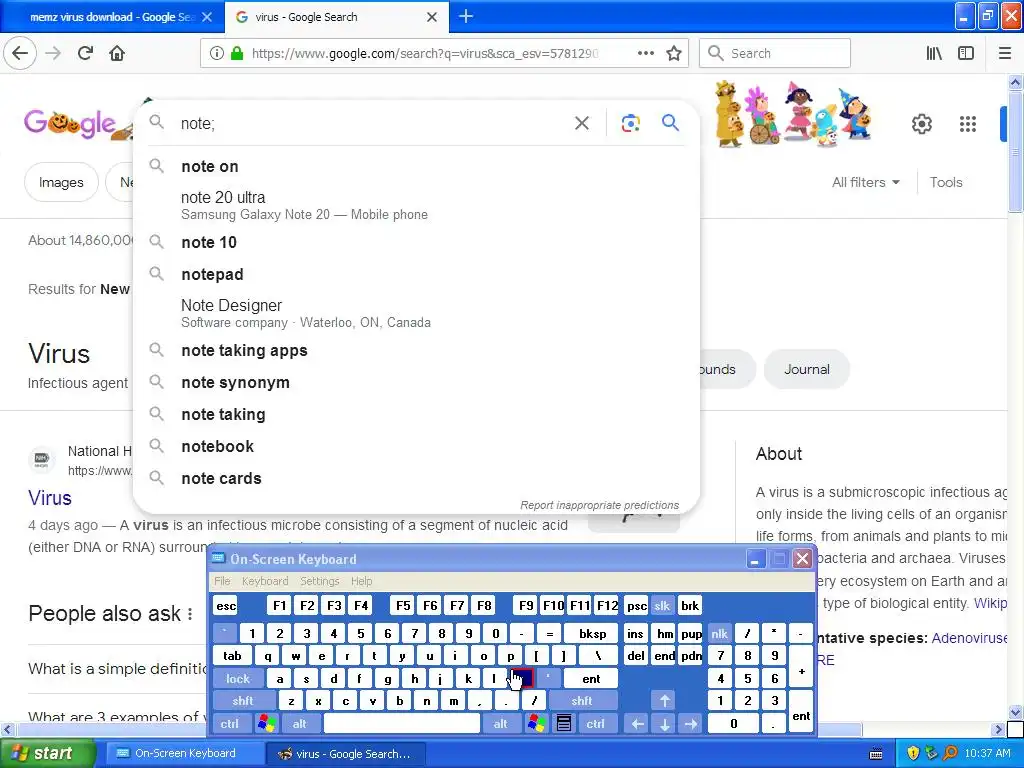Open the Tools options on Google results

[x=946, y=182]
